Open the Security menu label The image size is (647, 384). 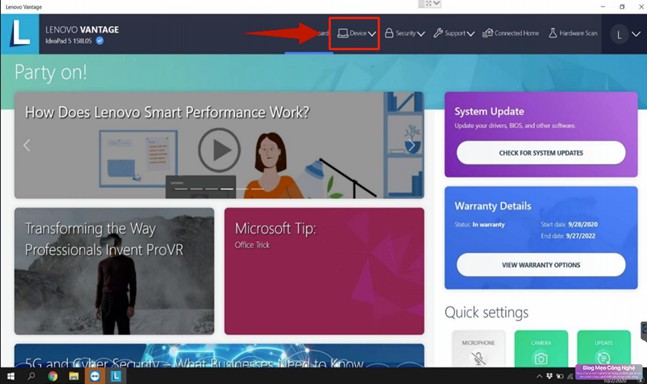point(406,33)
